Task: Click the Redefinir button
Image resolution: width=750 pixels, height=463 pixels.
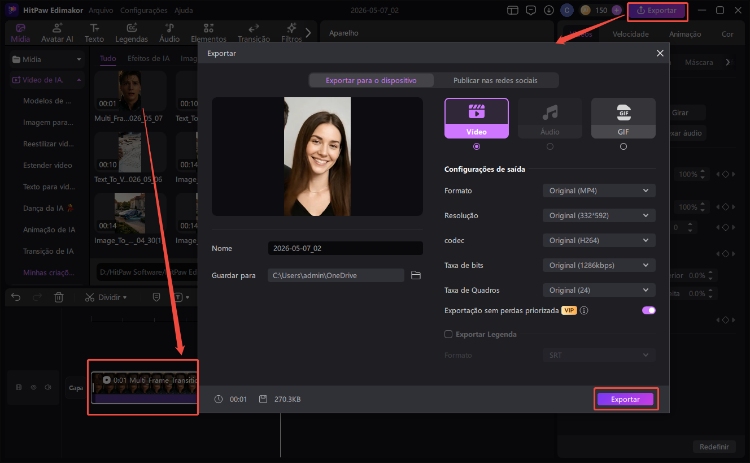Action: (714, 446)
